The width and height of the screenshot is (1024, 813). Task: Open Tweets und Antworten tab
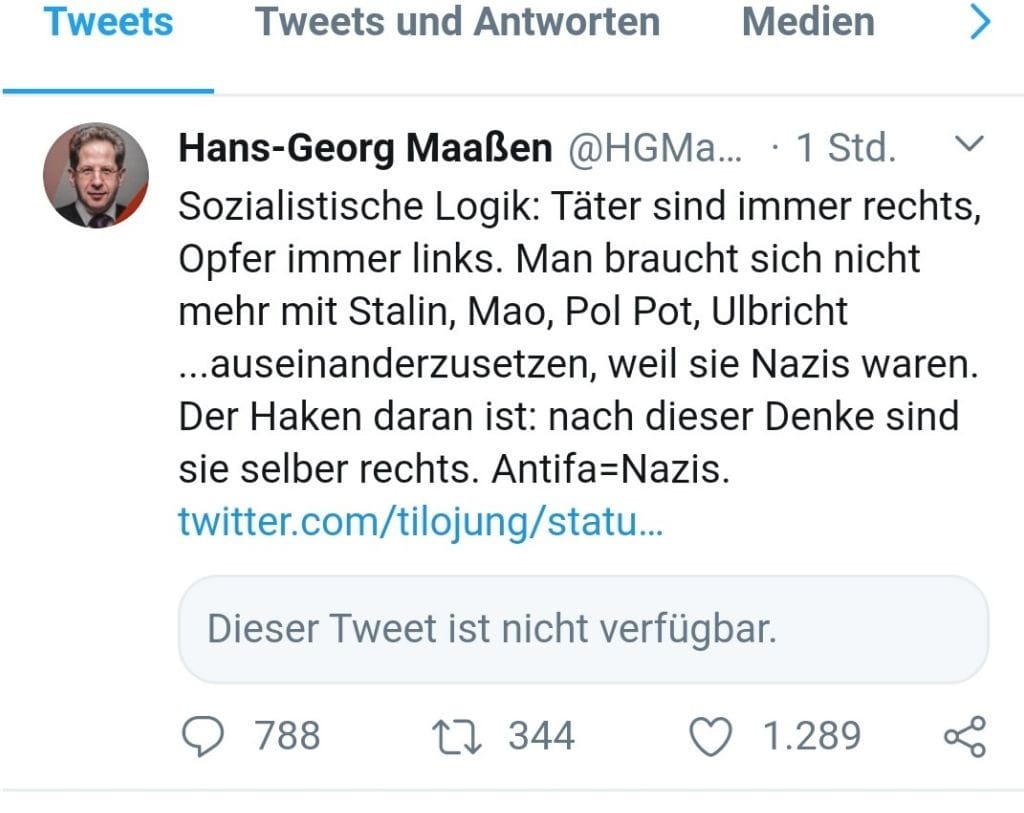pyautogui.click(x=457, y=22)
